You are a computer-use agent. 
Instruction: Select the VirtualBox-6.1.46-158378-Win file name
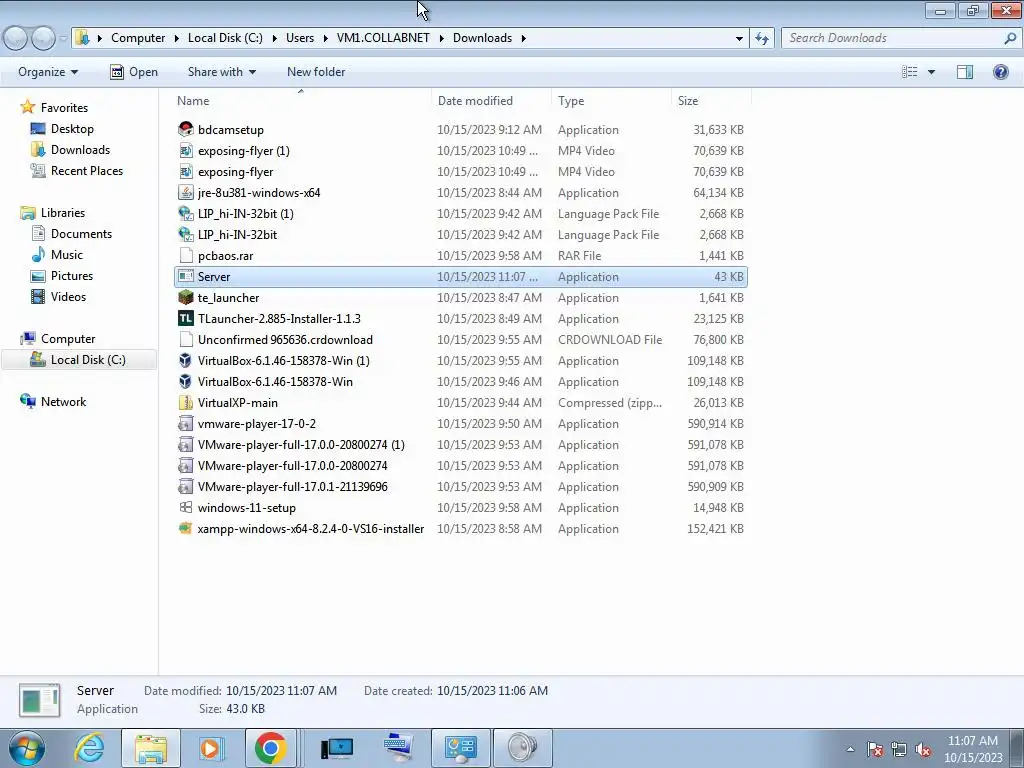coord(275,381)
